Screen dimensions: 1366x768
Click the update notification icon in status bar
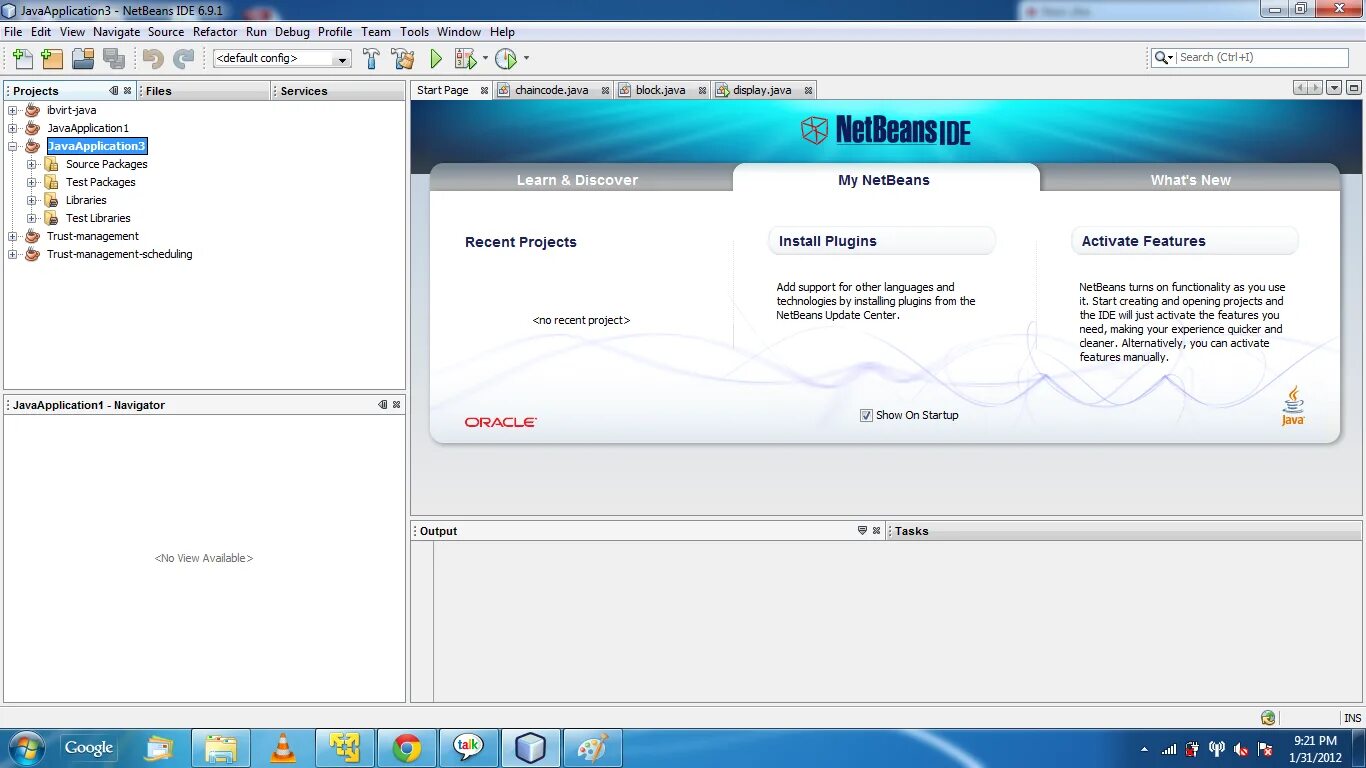click(x=1268, y=717)
